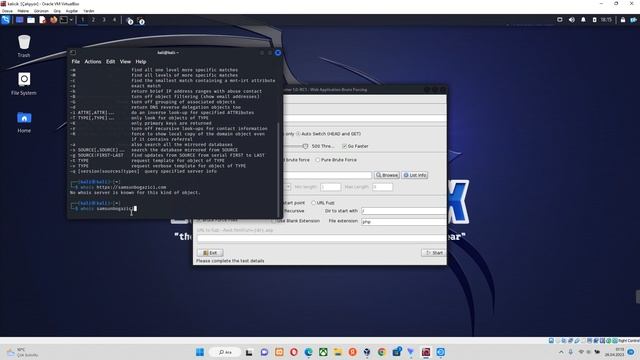Open Opera browser in taskbar

coord(294,352)
